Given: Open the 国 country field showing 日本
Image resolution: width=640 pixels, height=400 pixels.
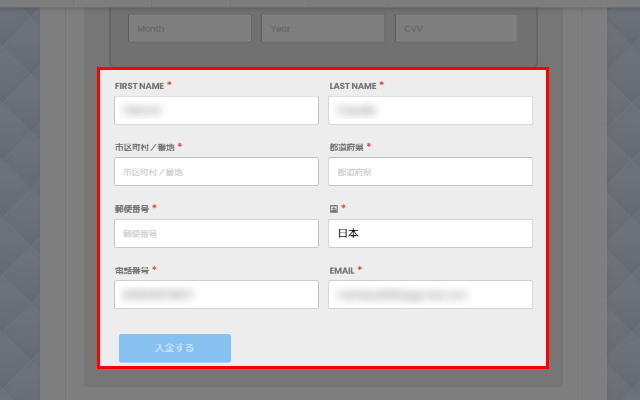Looking at the screenshot, I should [x=430, y=233].
